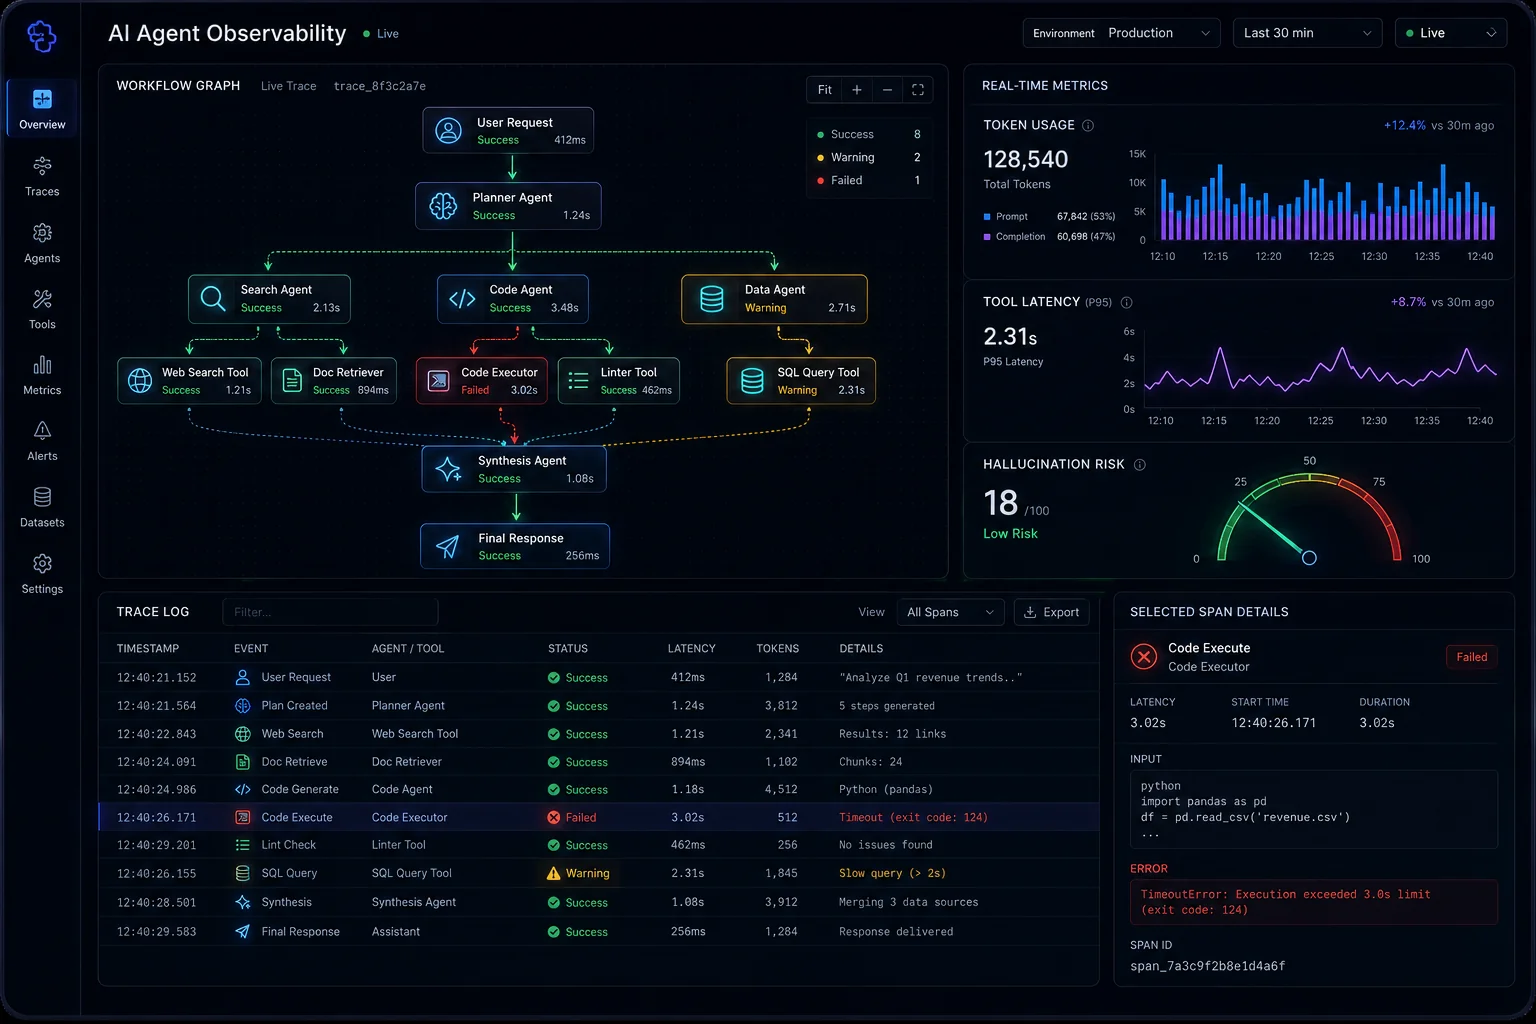This screenshot has height=1024, width=1536.
Task: Select the Lint Check trace row
Action: tap(599, 845)
